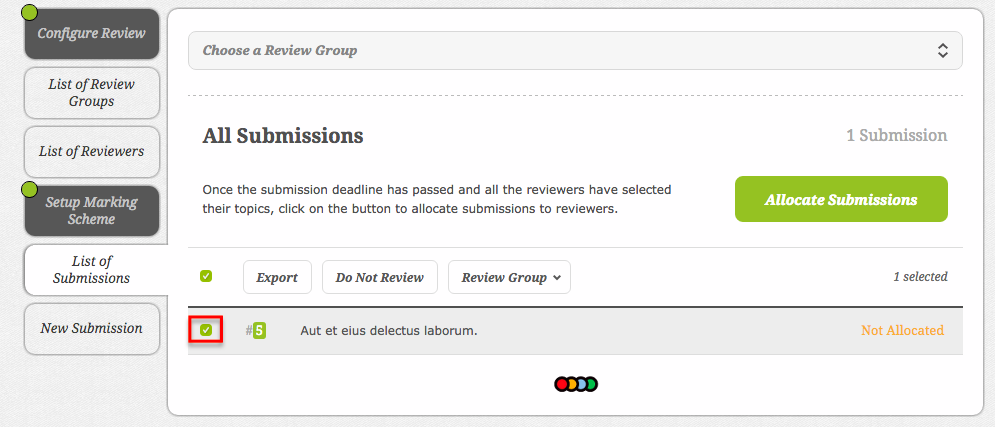Screen dimensions: 995x427
Task: Click the green dot on Setup Marking Scheme
Action: point(29,189)
